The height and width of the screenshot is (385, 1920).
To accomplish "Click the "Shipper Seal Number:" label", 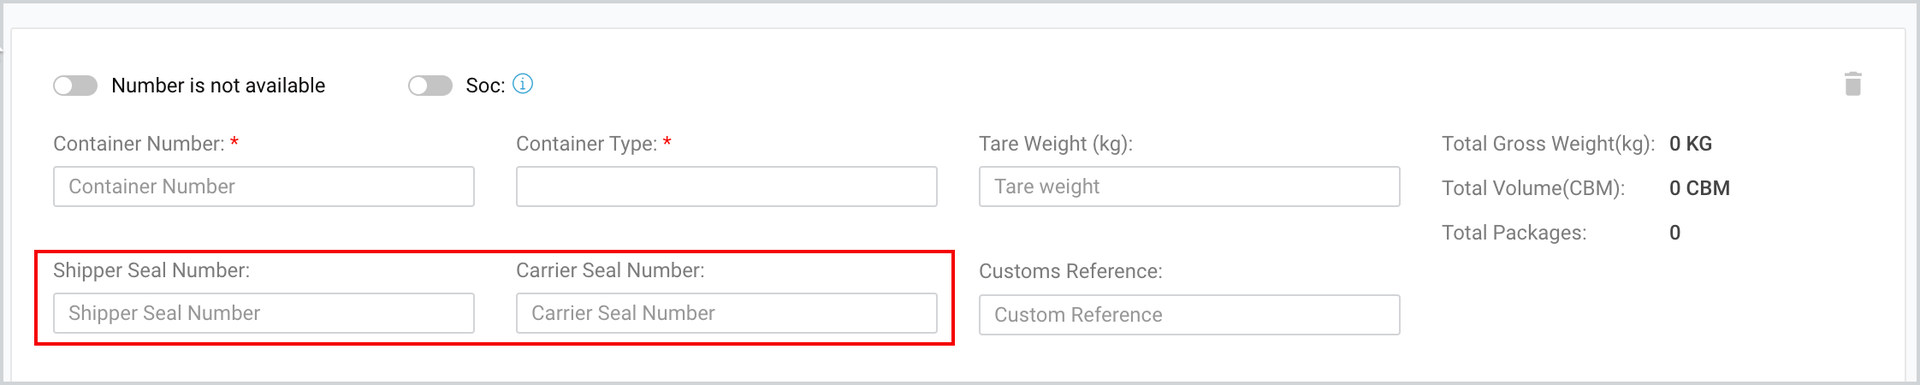I will click(151, 270).
